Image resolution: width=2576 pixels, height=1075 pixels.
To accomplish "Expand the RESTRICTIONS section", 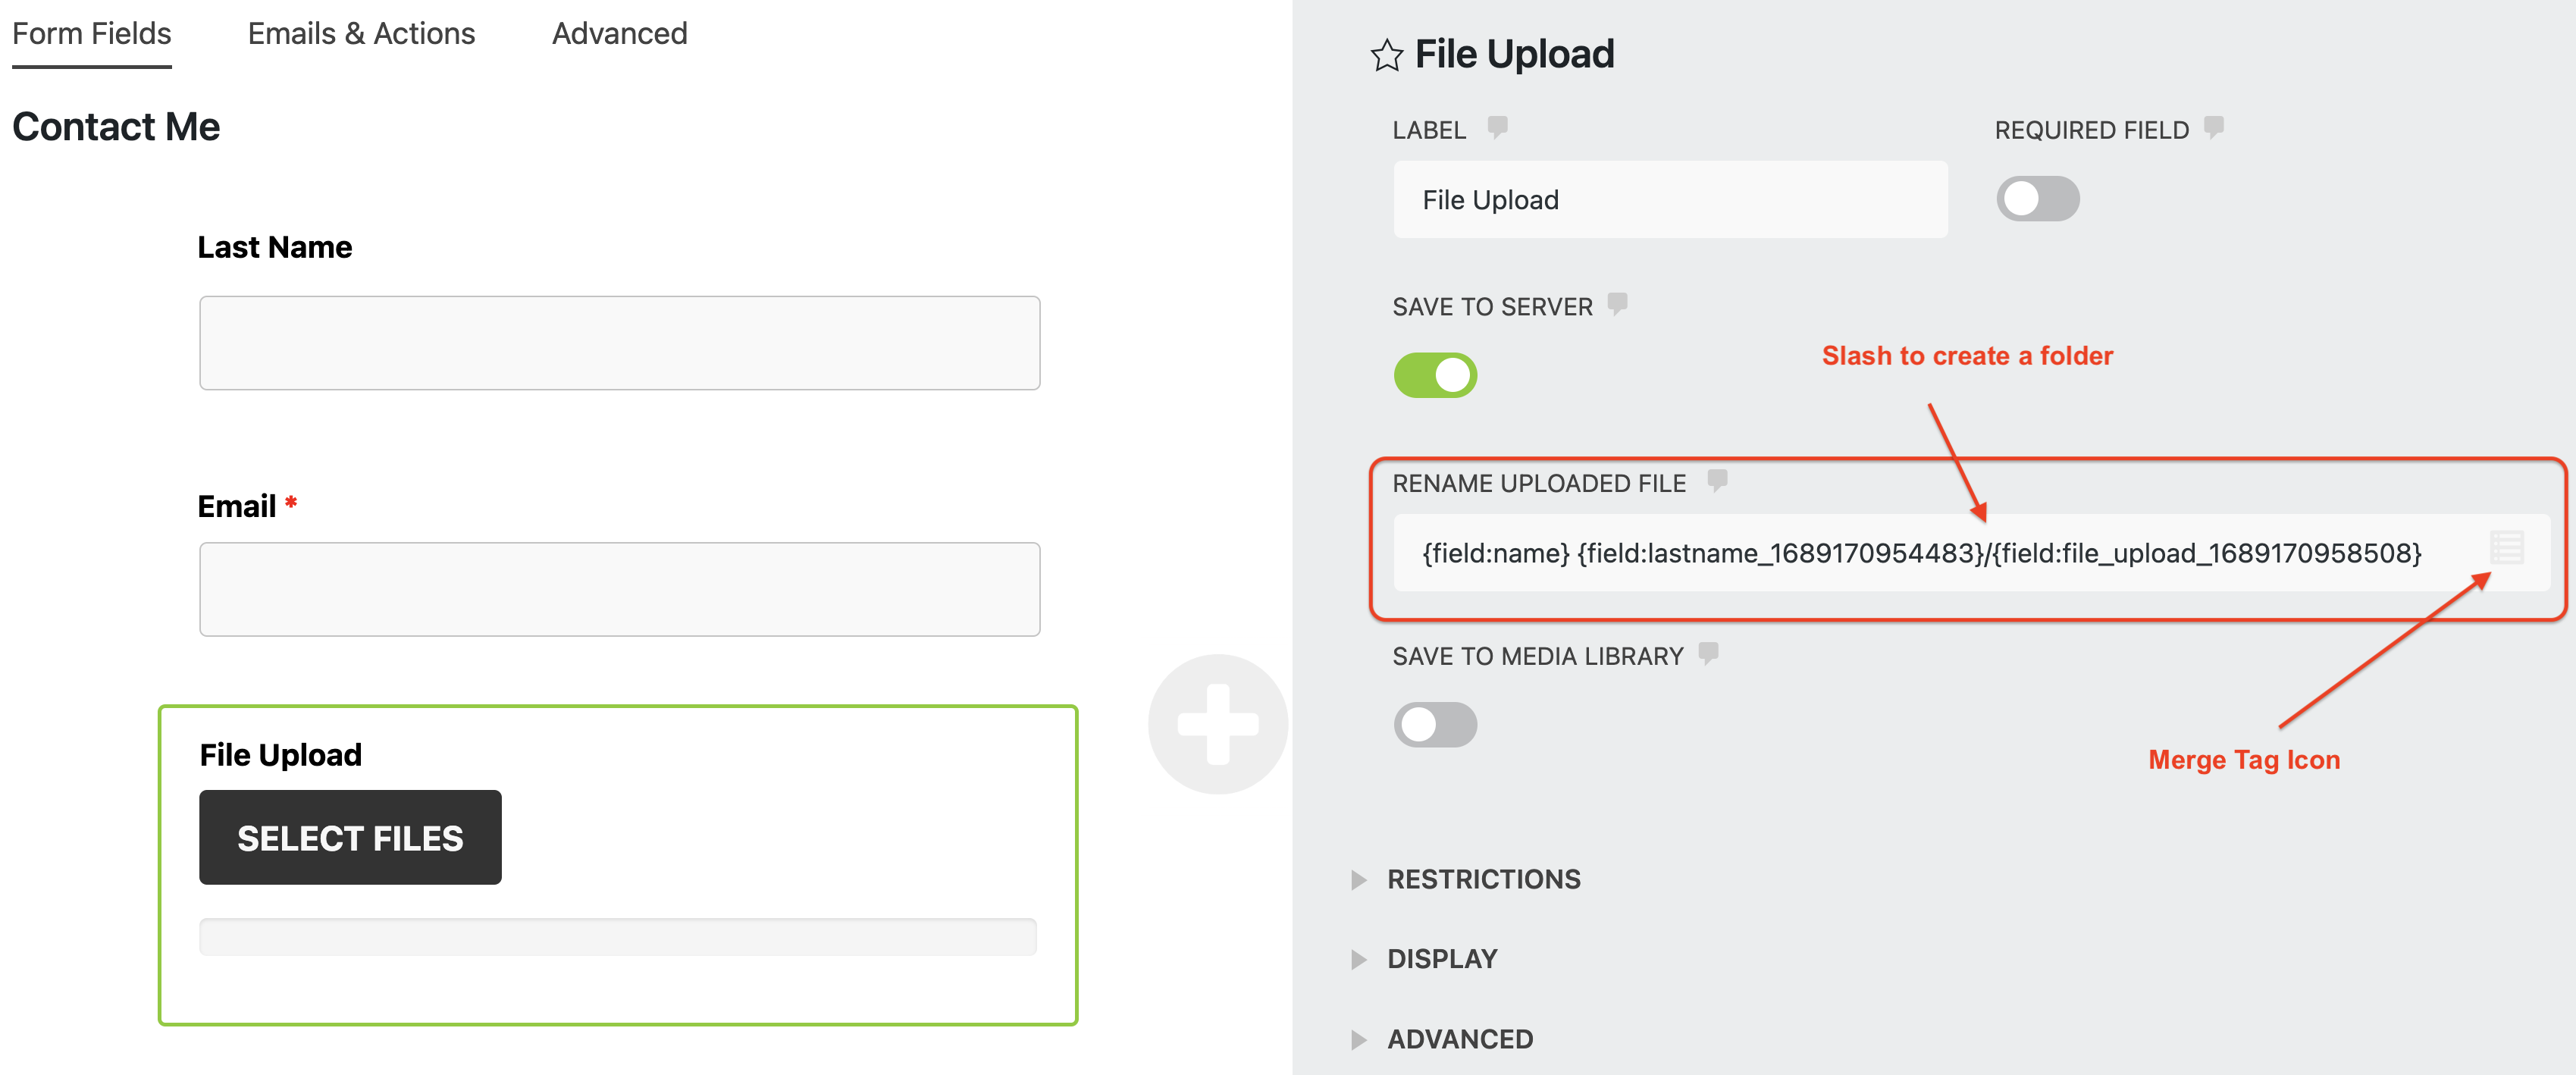I will point(1483,879).
